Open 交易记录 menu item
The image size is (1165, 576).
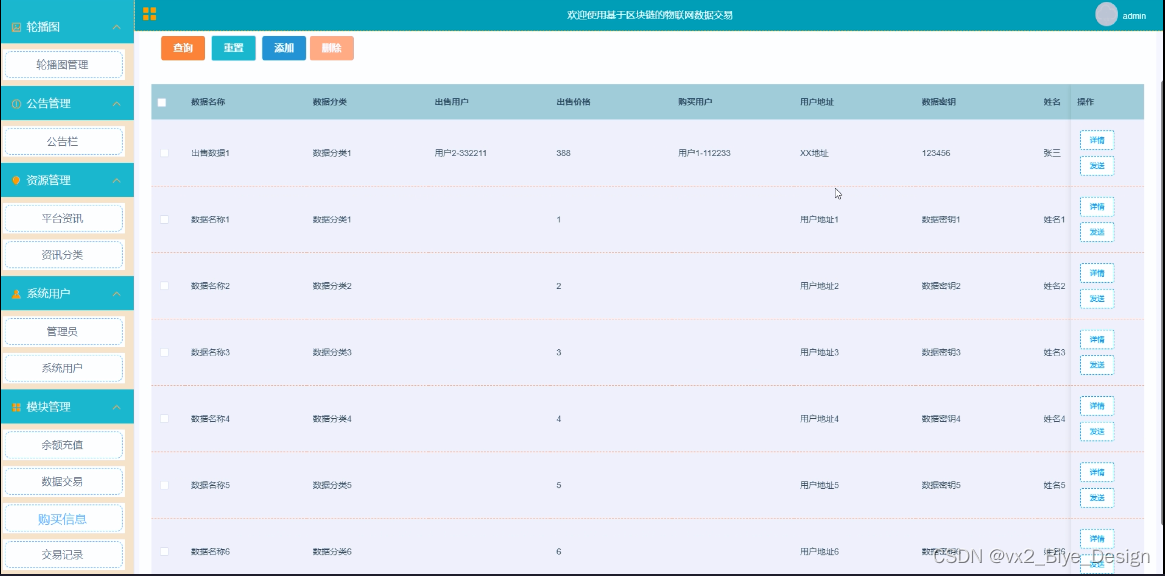[x=63, y=554]
